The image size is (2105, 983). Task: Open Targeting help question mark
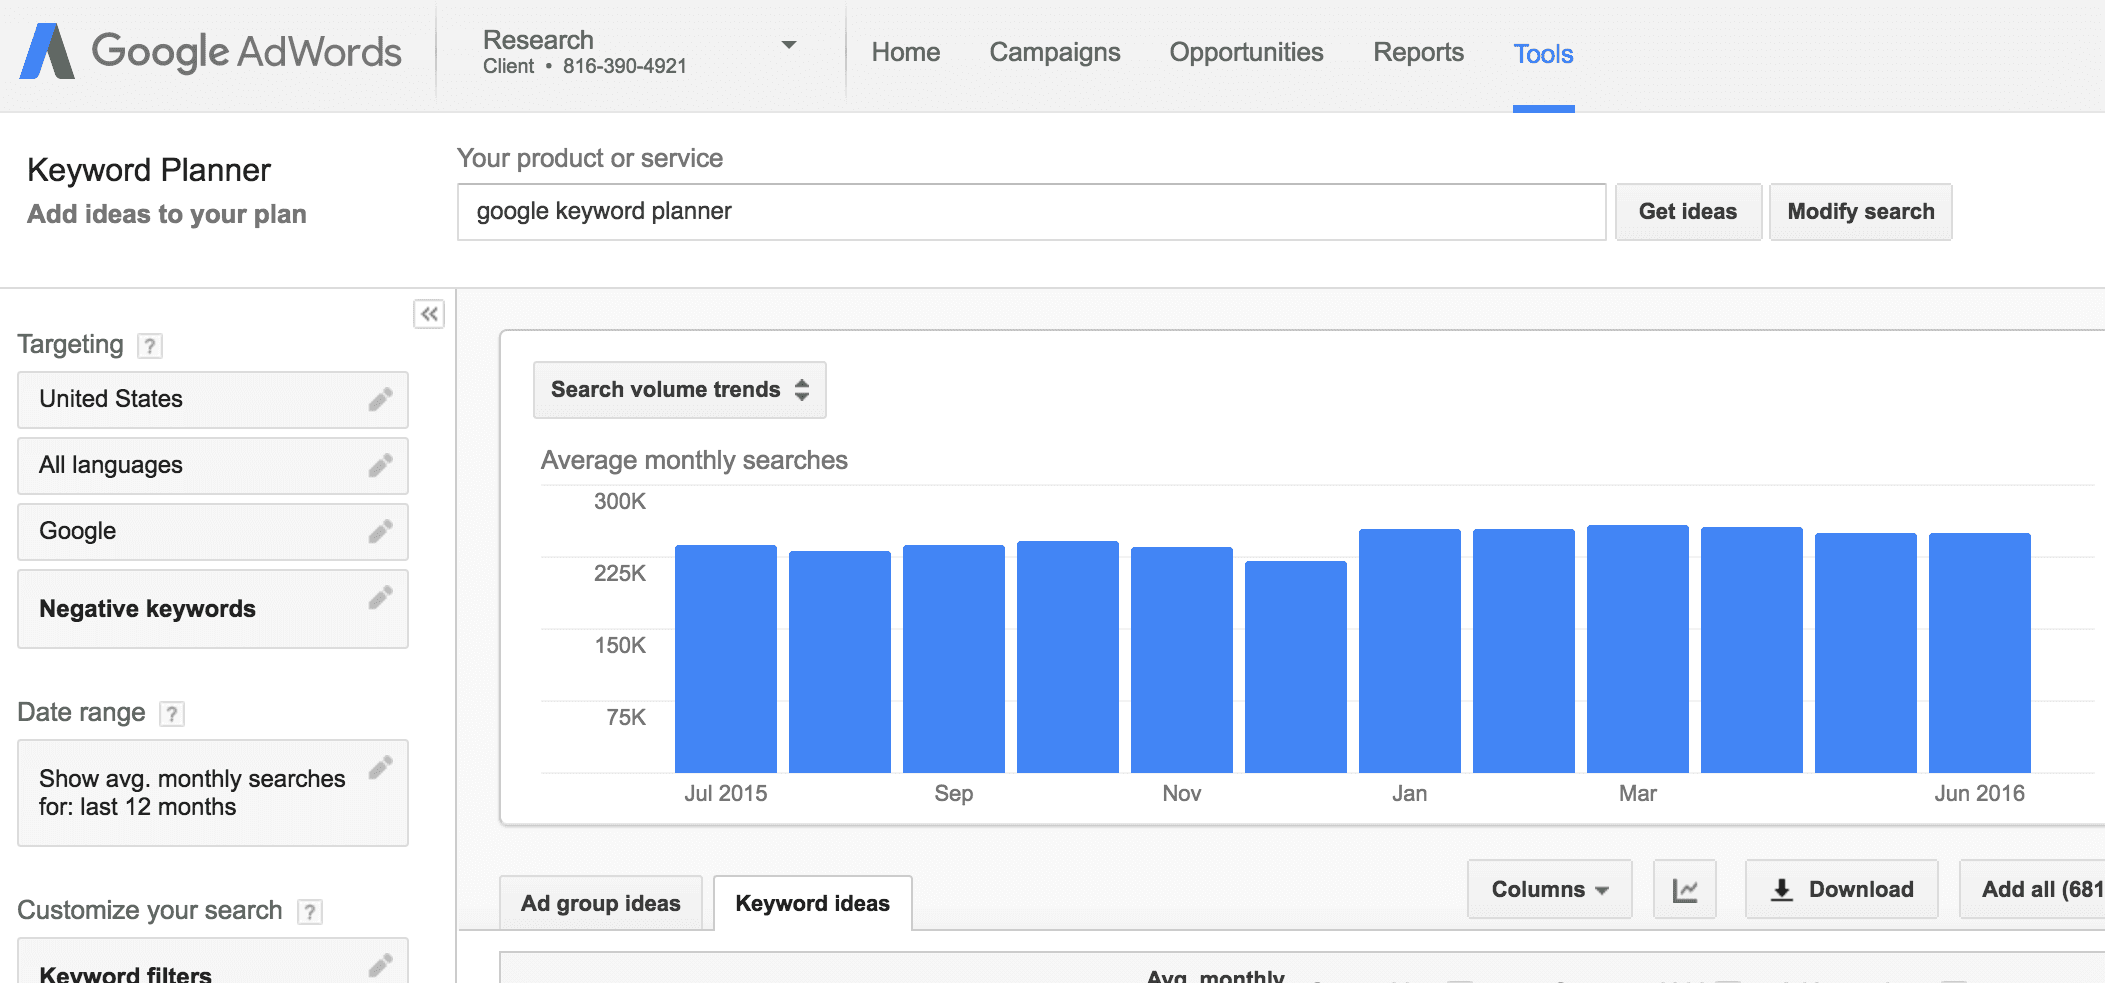[150, 346]
